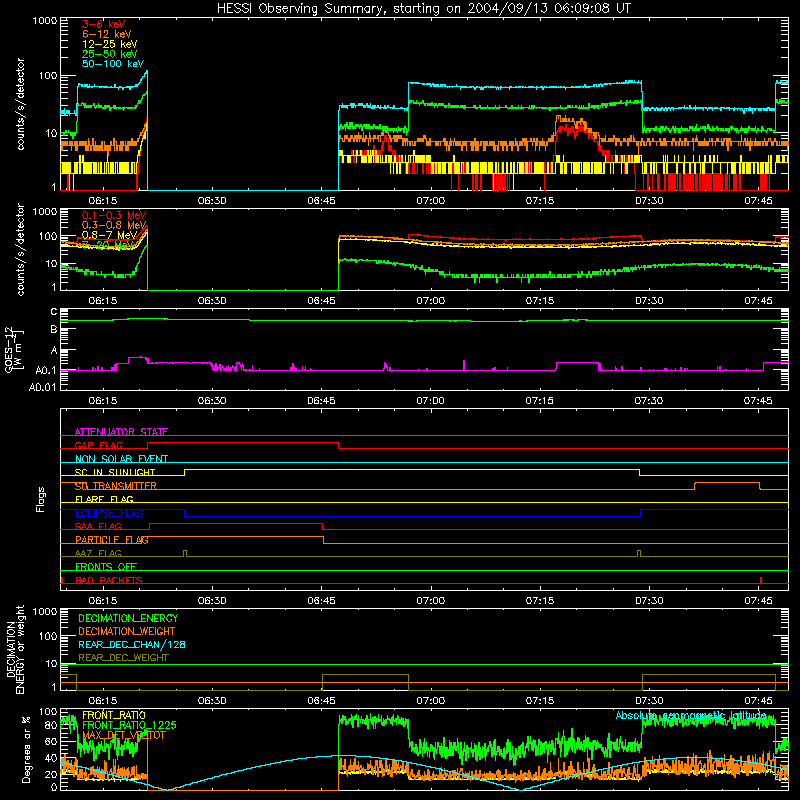
Task: Click the ATTENUATOR_STATE flag label
Action: tap(121, 432)
